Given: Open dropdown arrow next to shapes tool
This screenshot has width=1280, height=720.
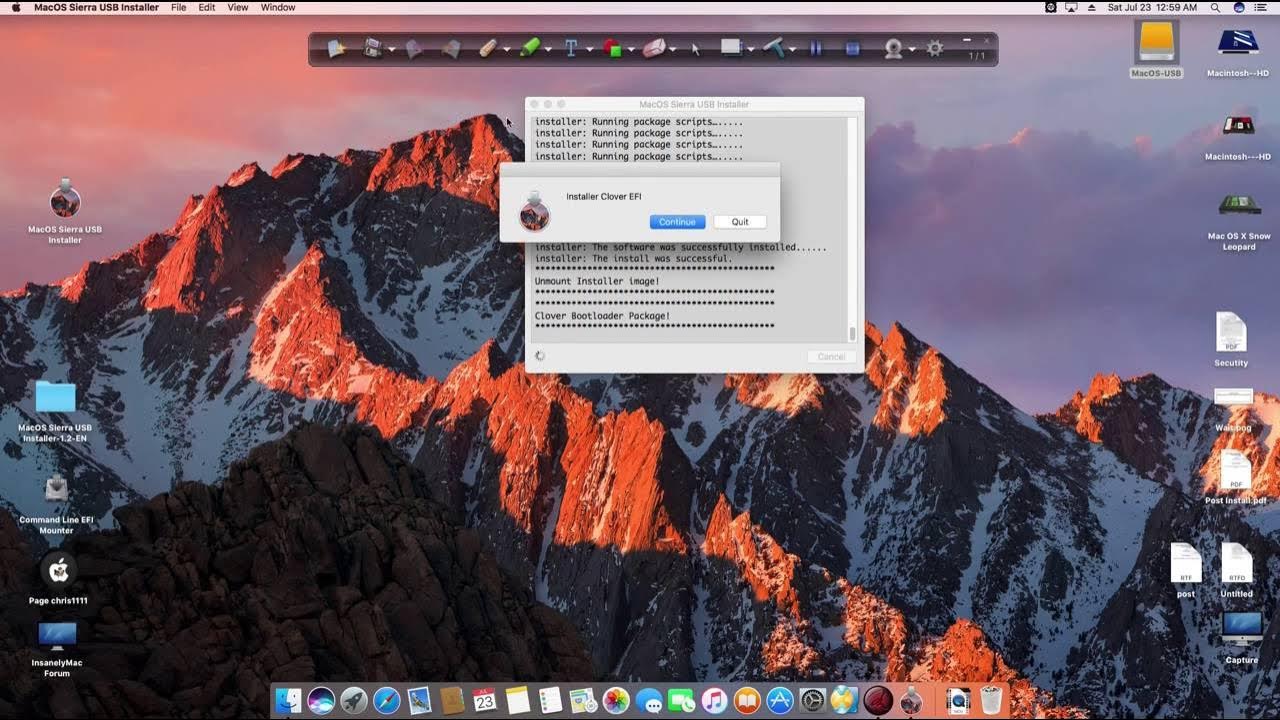Looking at the screenshot, I should (x=631, y=49).
